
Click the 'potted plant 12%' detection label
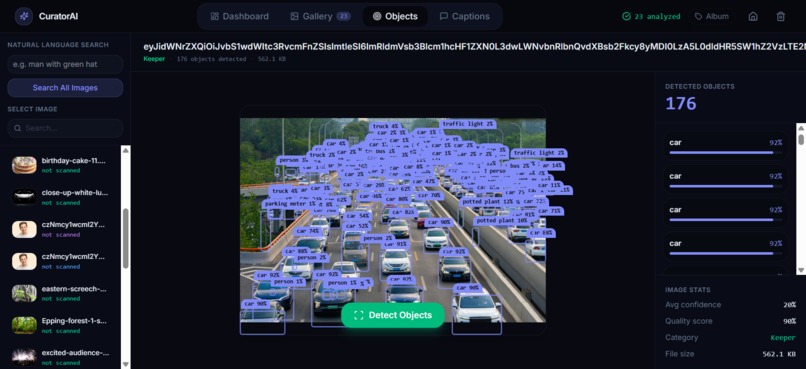click(x=488, y=201)
